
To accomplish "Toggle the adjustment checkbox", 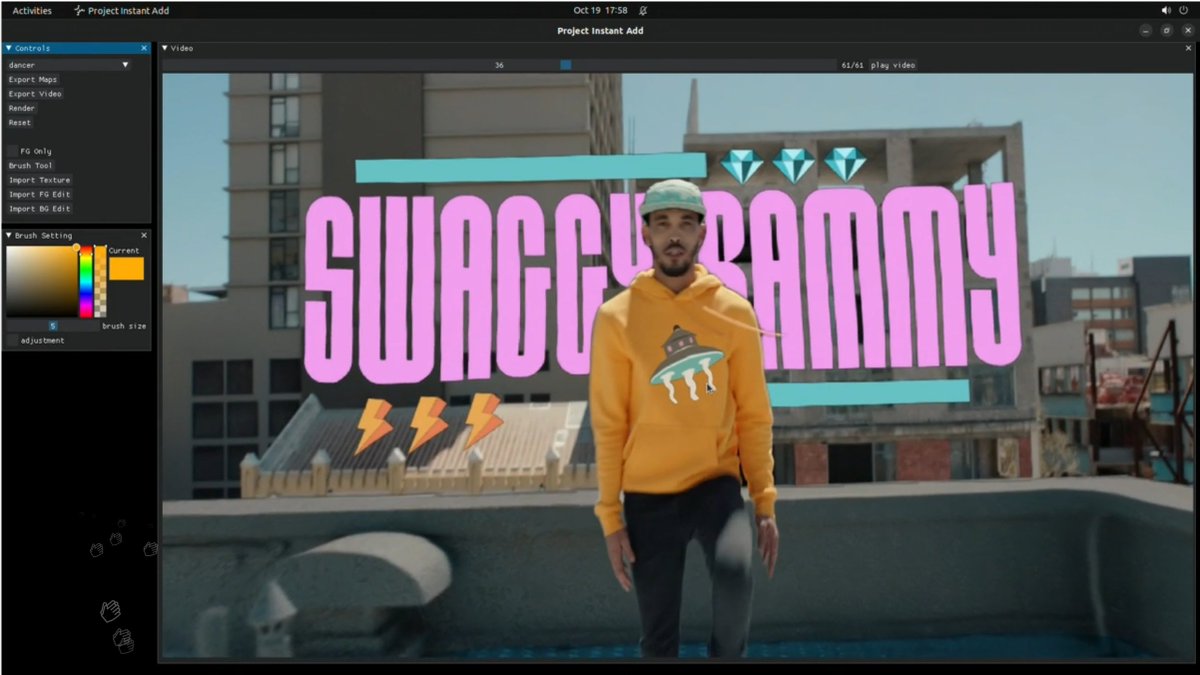I will coord(12,340).
